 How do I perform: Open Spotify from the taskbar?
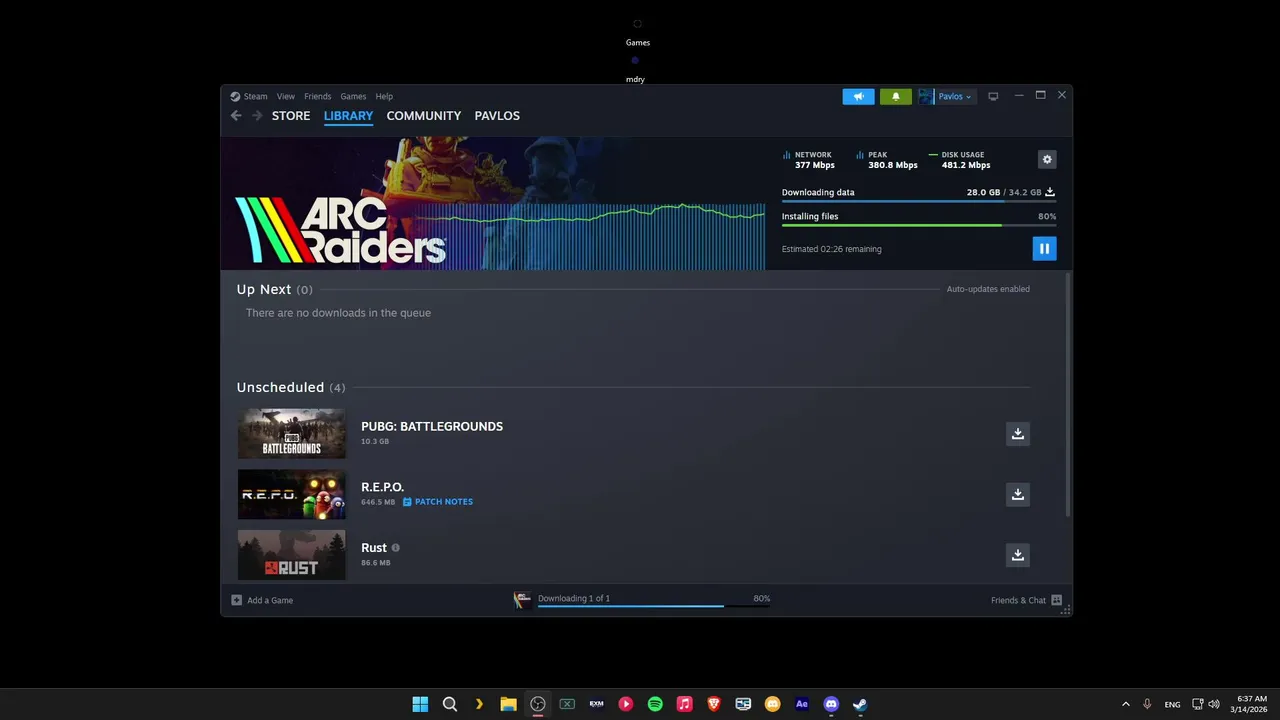point(655,704)
